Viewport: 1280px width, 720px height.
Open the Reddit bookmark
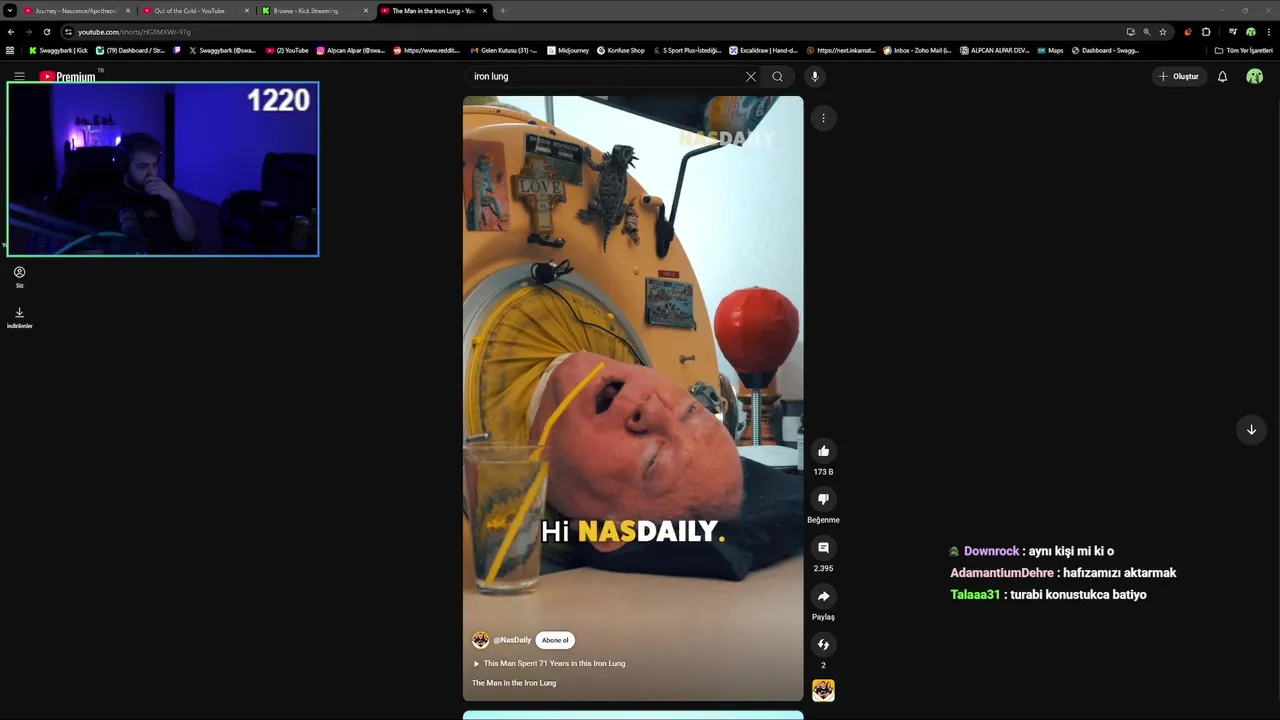(x=427, y=50)
